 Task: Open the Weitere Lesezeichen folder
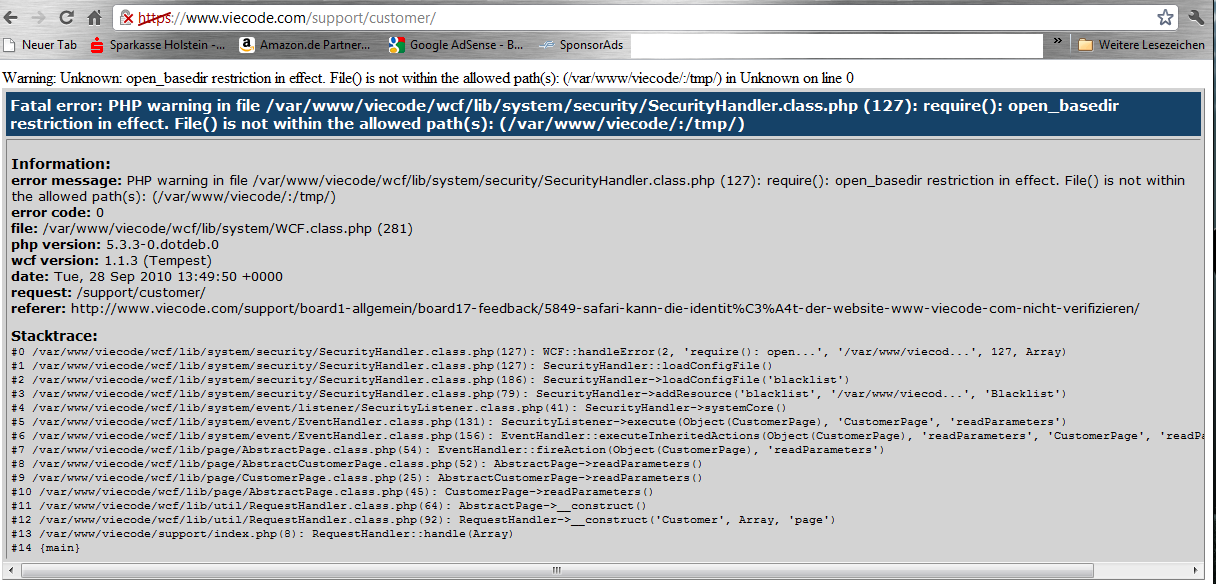(1141, 45)
